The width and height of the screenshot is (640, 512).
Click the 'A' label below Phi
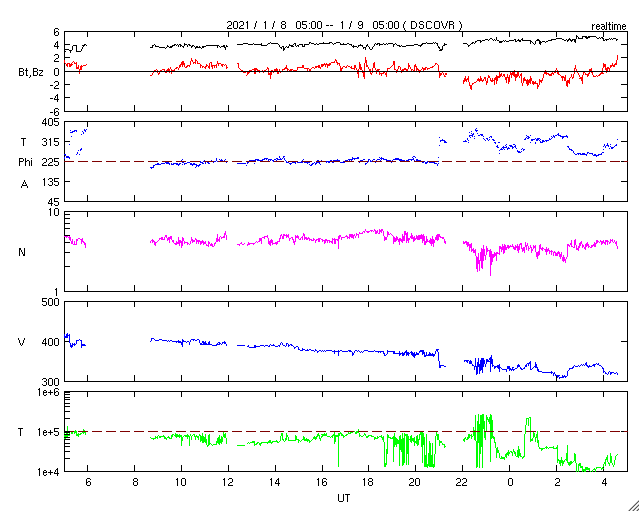(x=24, y=185)
